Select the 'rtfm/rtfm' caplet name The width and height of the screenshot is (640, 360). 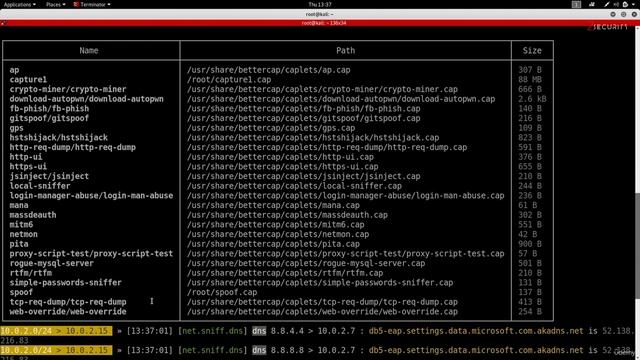coord(31,273)
